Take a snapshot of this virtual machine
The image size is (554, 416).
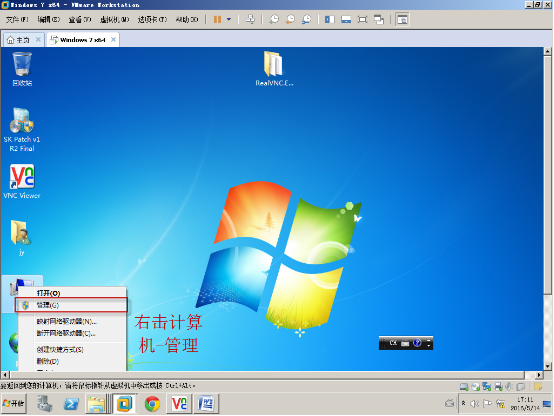pos(274,19)
